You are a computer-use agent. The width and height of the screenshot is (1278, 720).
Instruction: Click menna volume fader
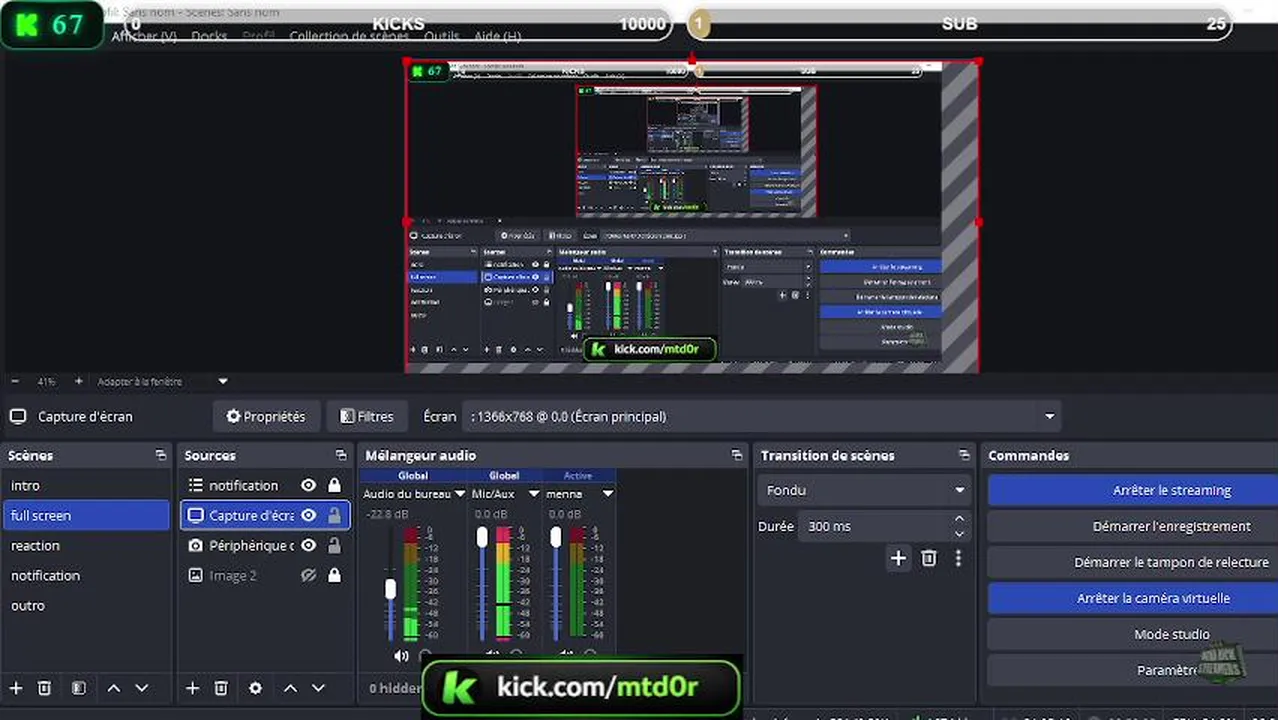(x=556, y=538)
